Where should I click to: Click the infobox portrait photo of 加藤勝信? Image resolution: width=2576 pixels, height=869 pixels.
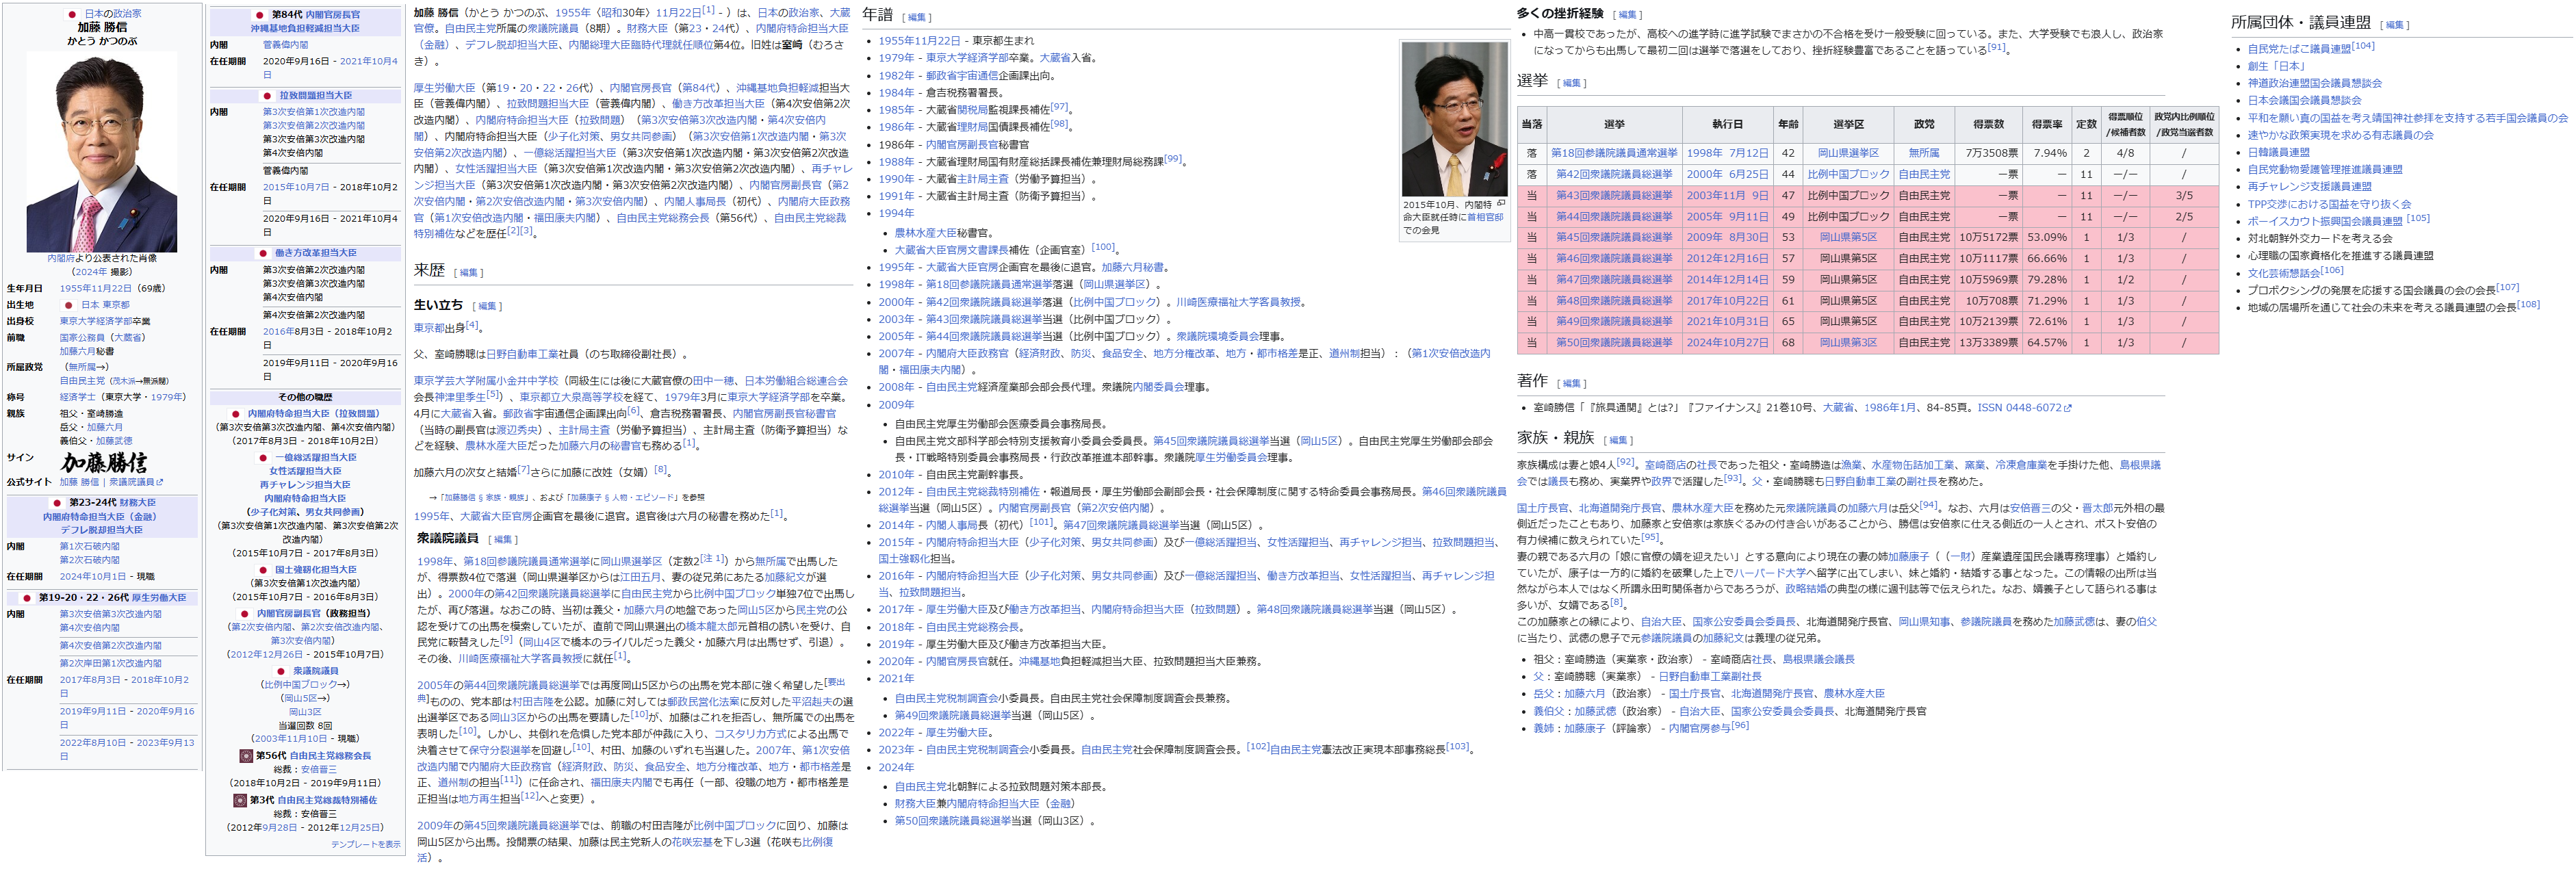tap(102, 151)
